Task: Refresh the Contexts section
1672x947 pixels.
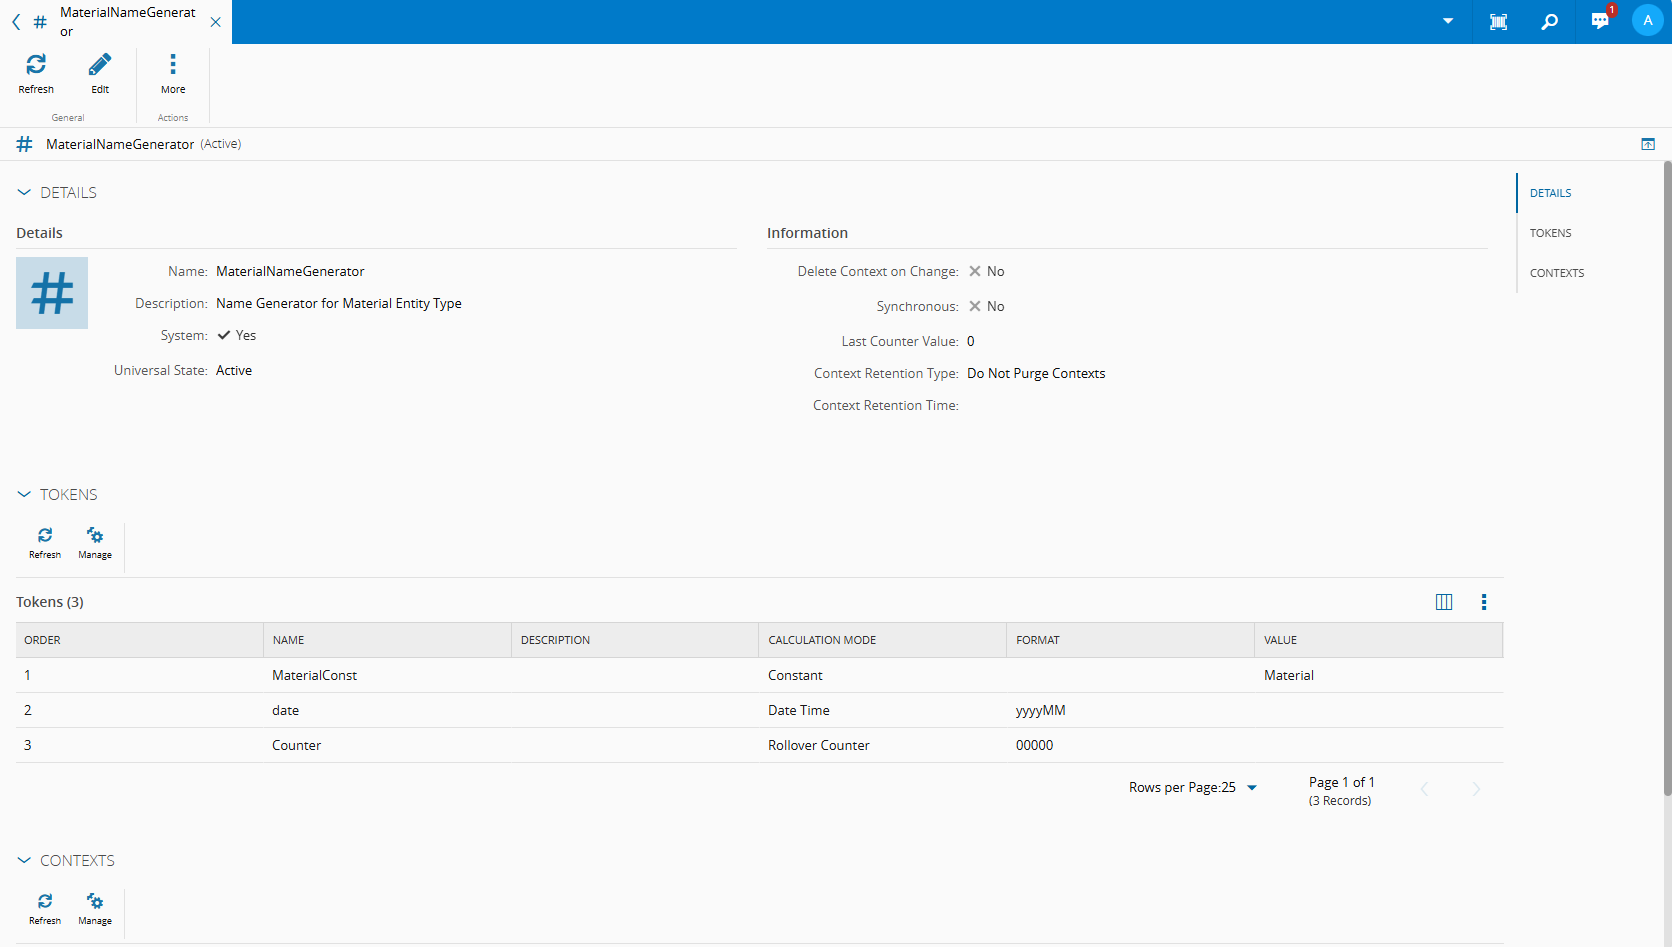Action: (x=45, y=902)
